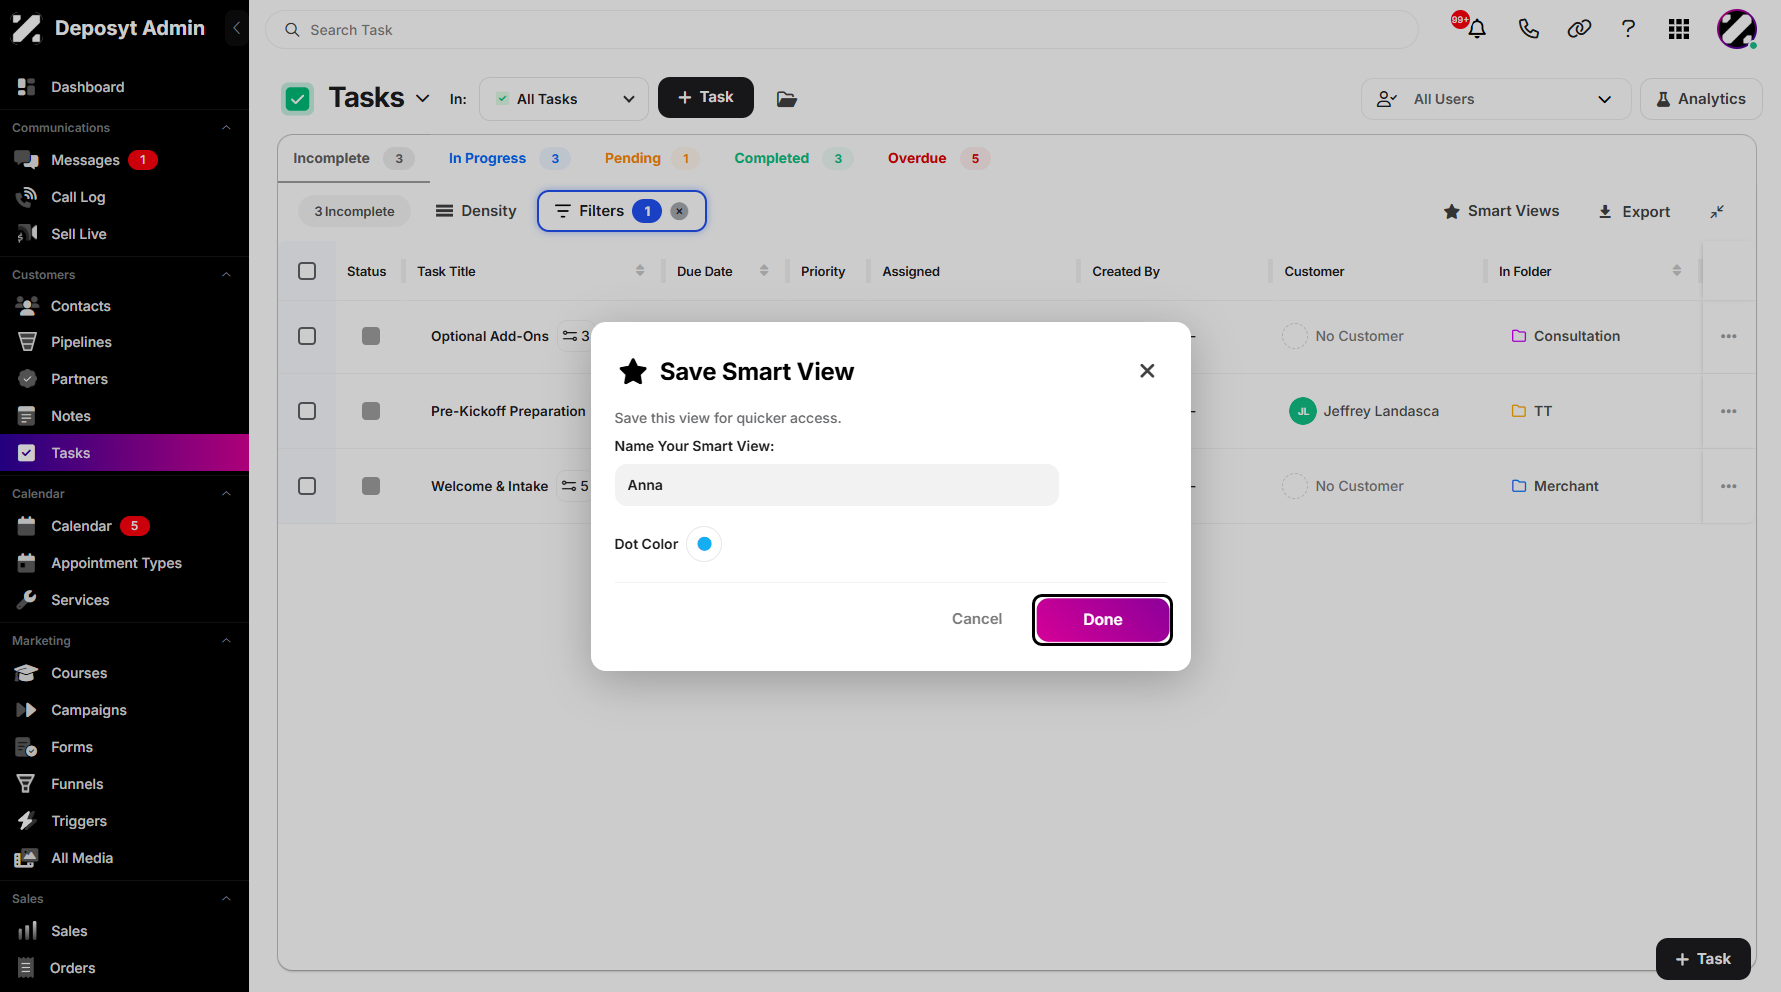Screen dimensions: 1781x992
Task: Open row actions for Welcome & Intake
Action: (1728, 486)
